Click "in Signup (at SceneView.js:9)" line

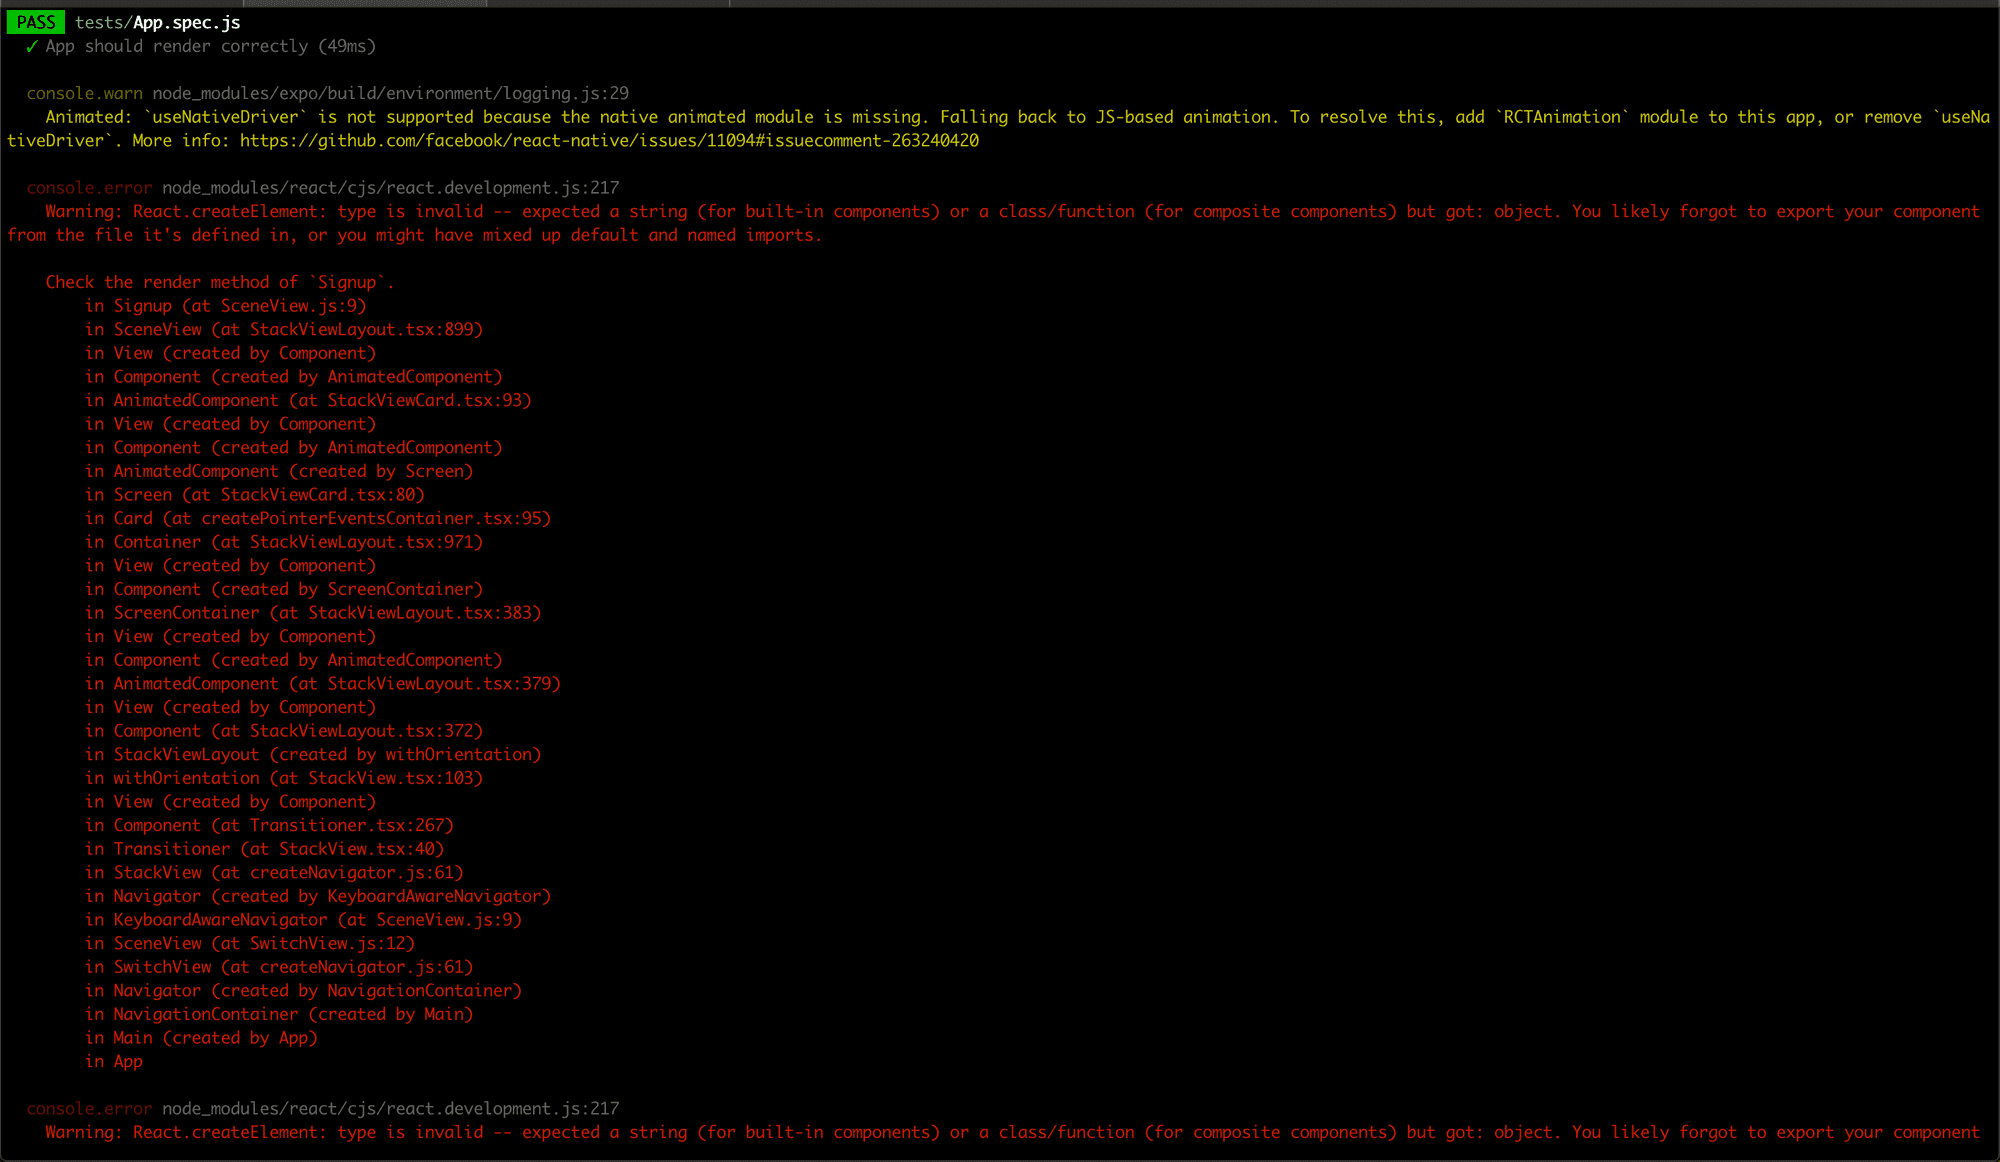(x=225, y=306)
